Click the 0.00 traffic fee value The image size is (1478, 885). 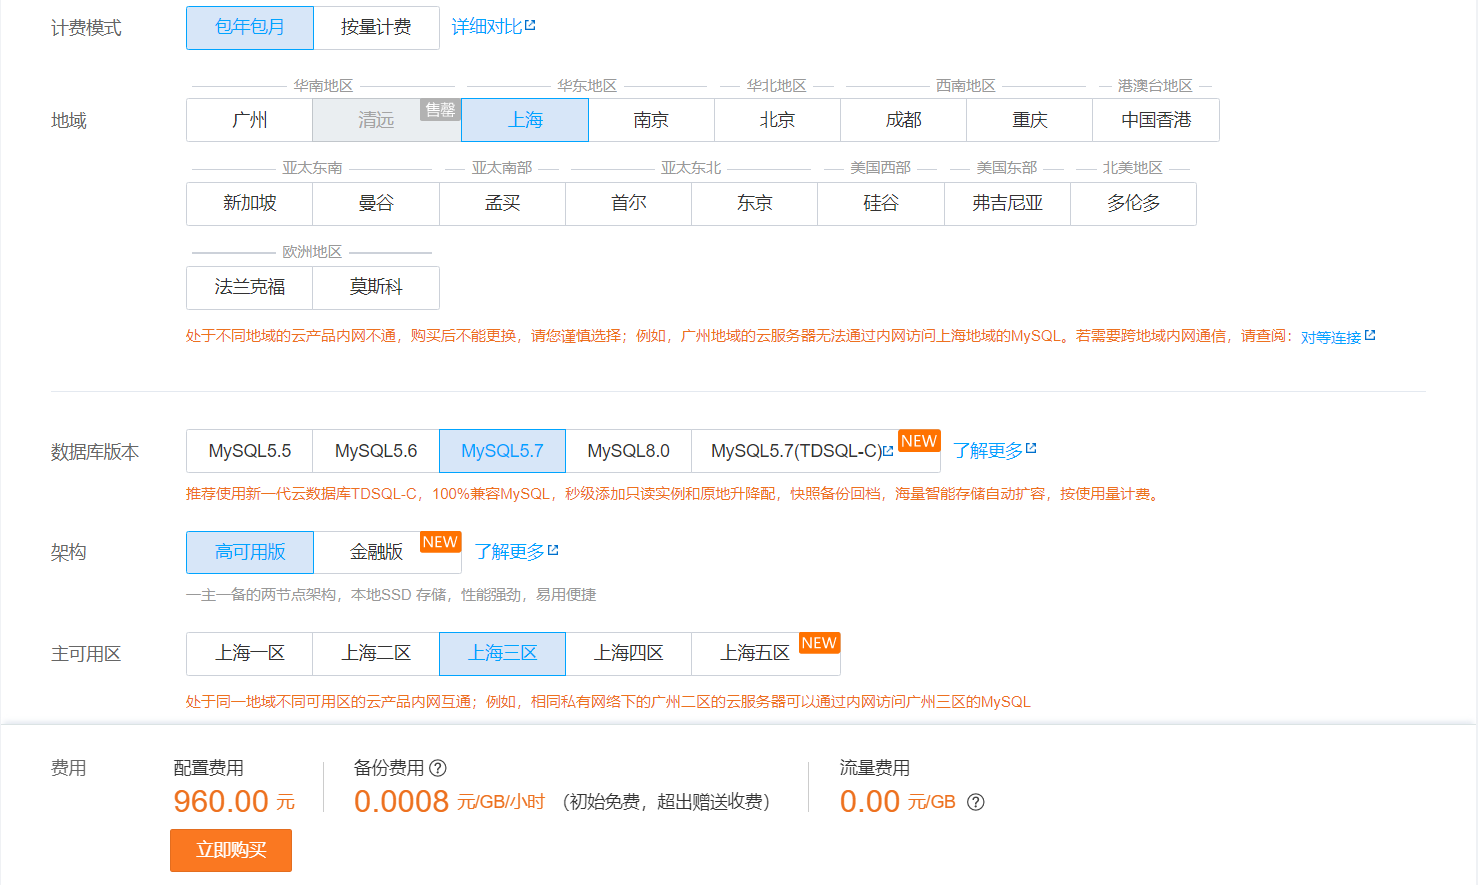tap(870, 802)
